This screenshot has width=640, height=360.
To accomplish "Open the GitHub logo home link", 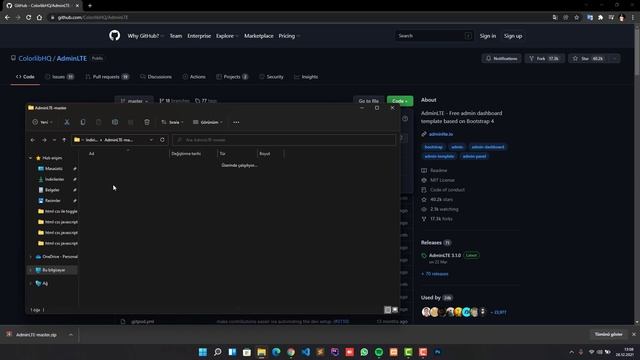I will (x=115, y=36).
